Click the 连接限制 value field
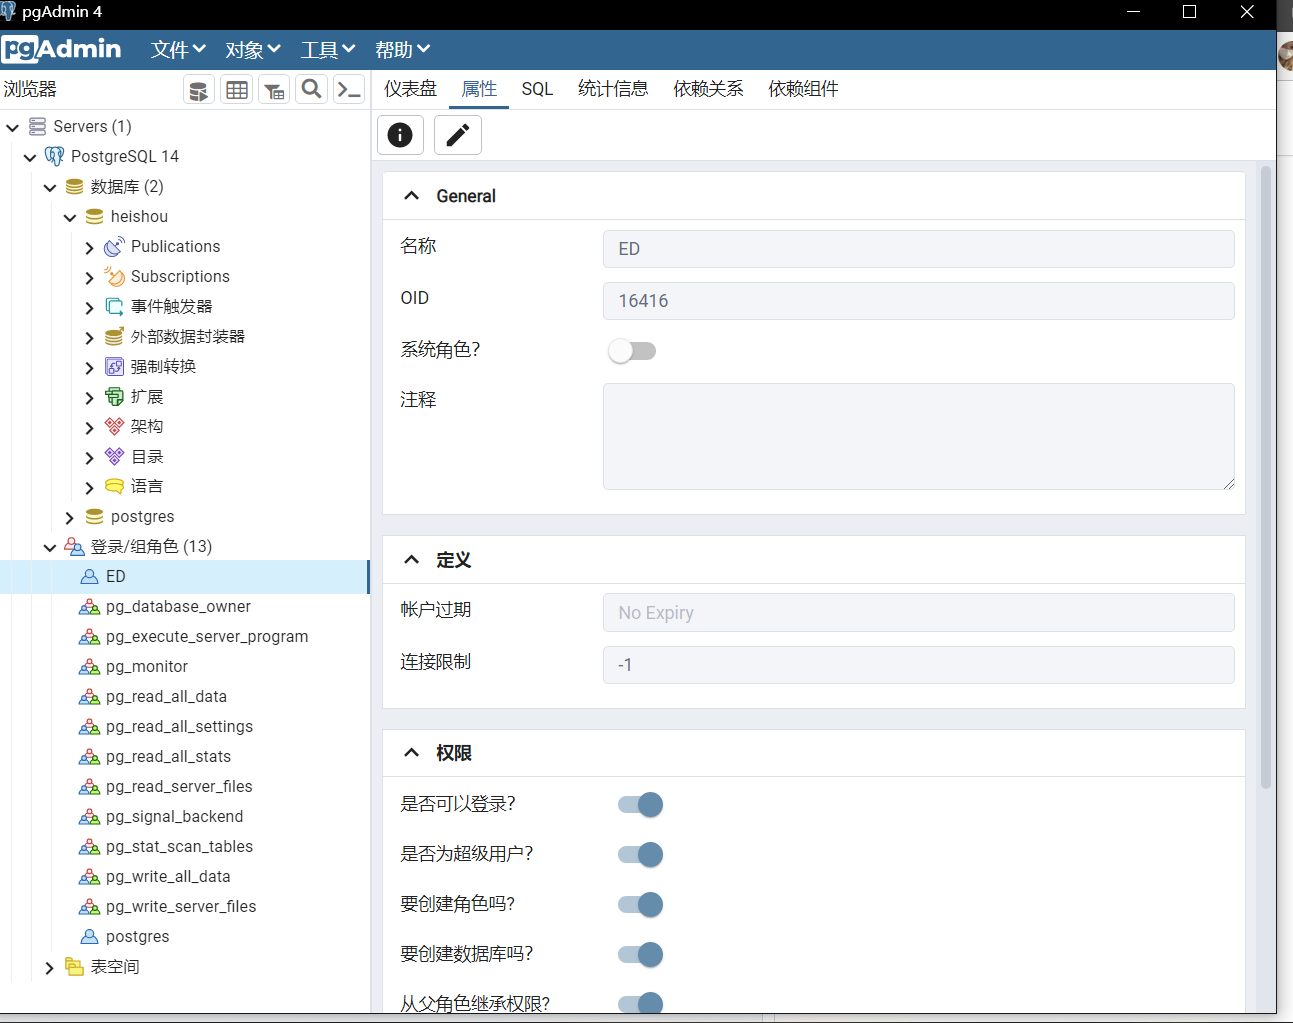 pos(918,664)
